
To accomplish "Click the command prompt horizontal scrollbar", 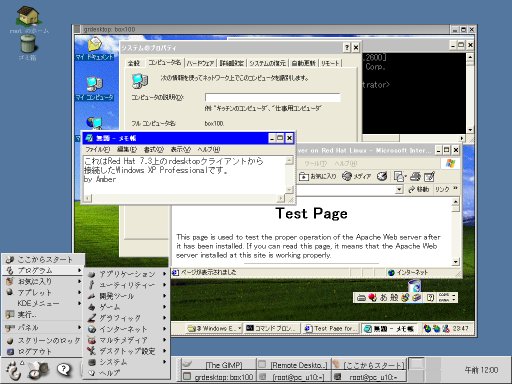I will pyautogui.click(x=414, y=138).
